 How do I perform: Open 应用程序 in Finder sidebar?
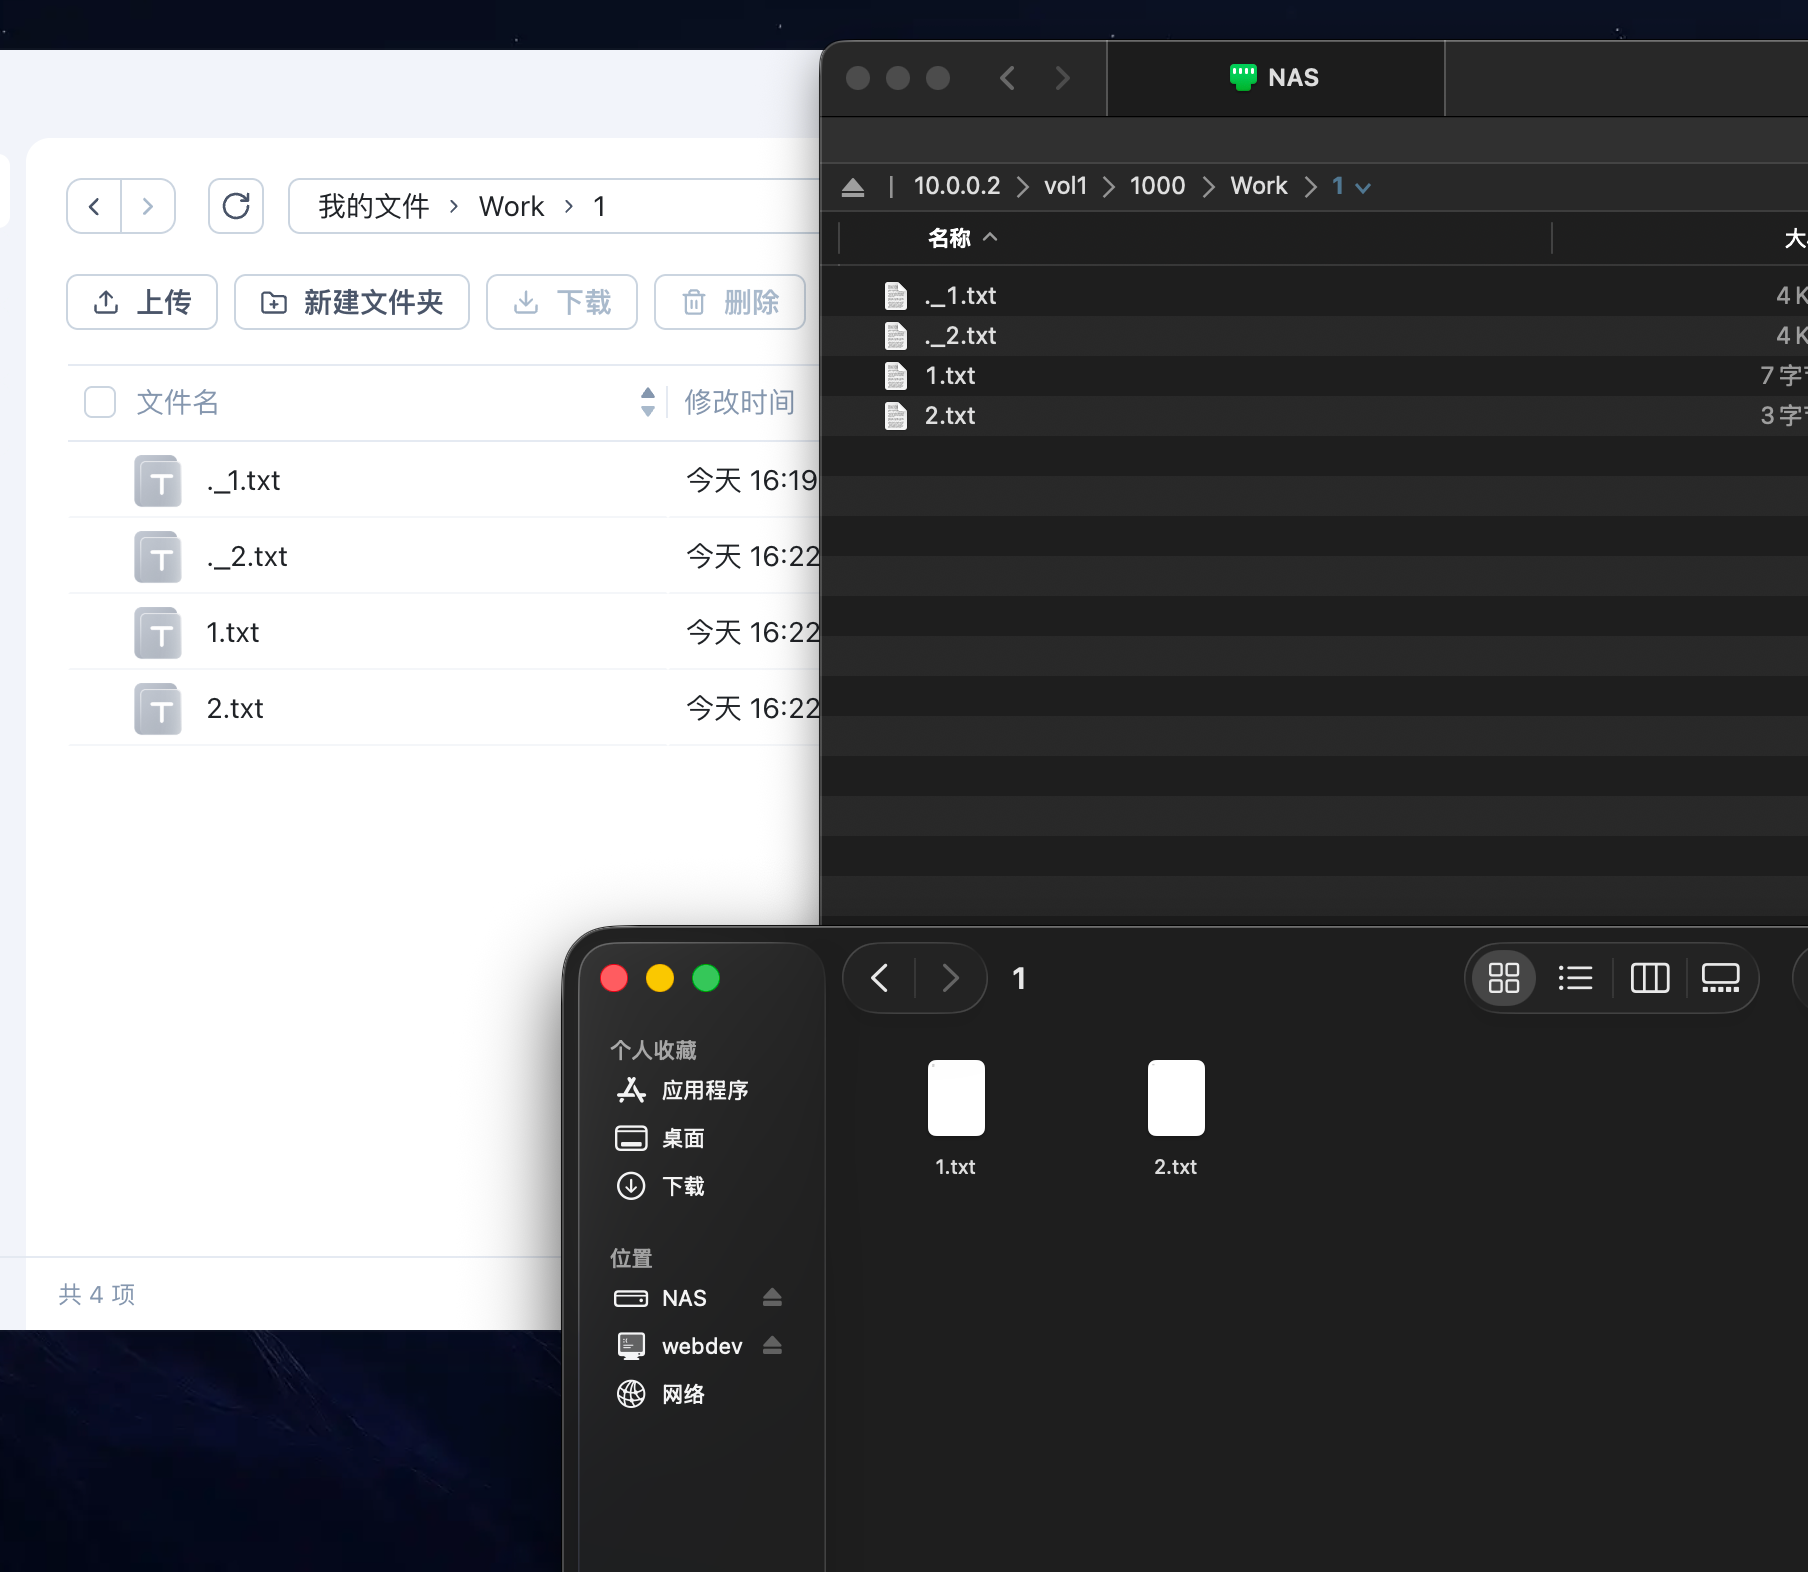pyautogui.click(x=704, y=1090)
